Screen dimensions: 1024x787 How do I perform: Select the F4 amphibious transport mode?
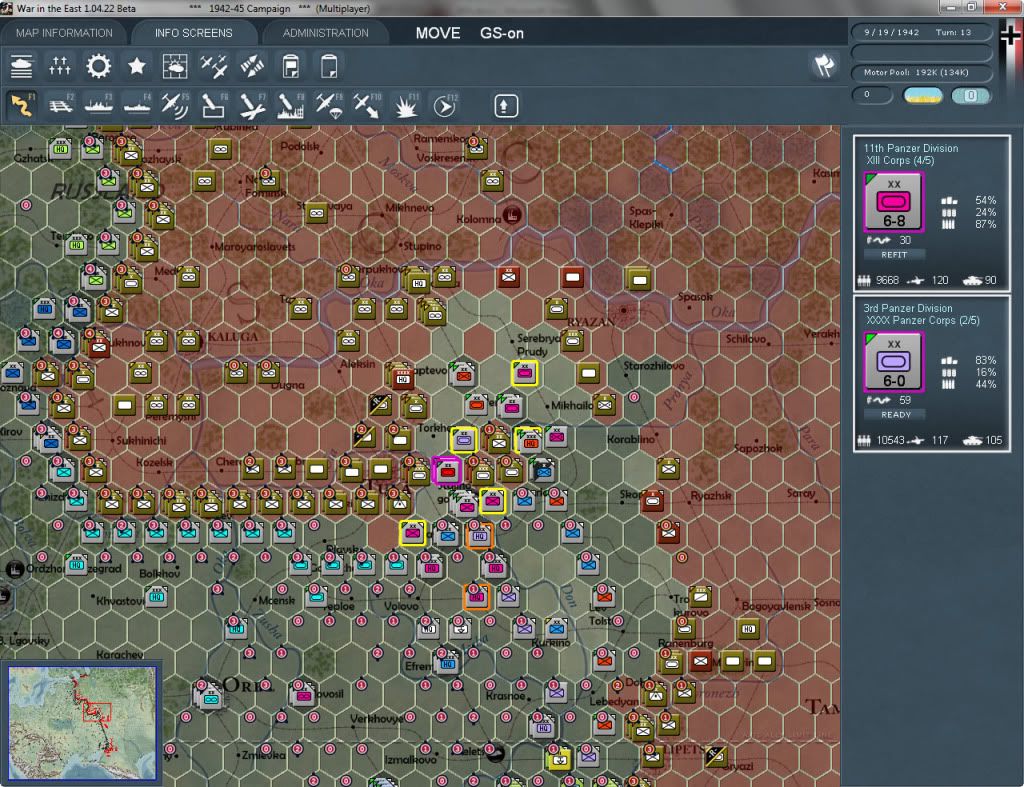[136, 106]
